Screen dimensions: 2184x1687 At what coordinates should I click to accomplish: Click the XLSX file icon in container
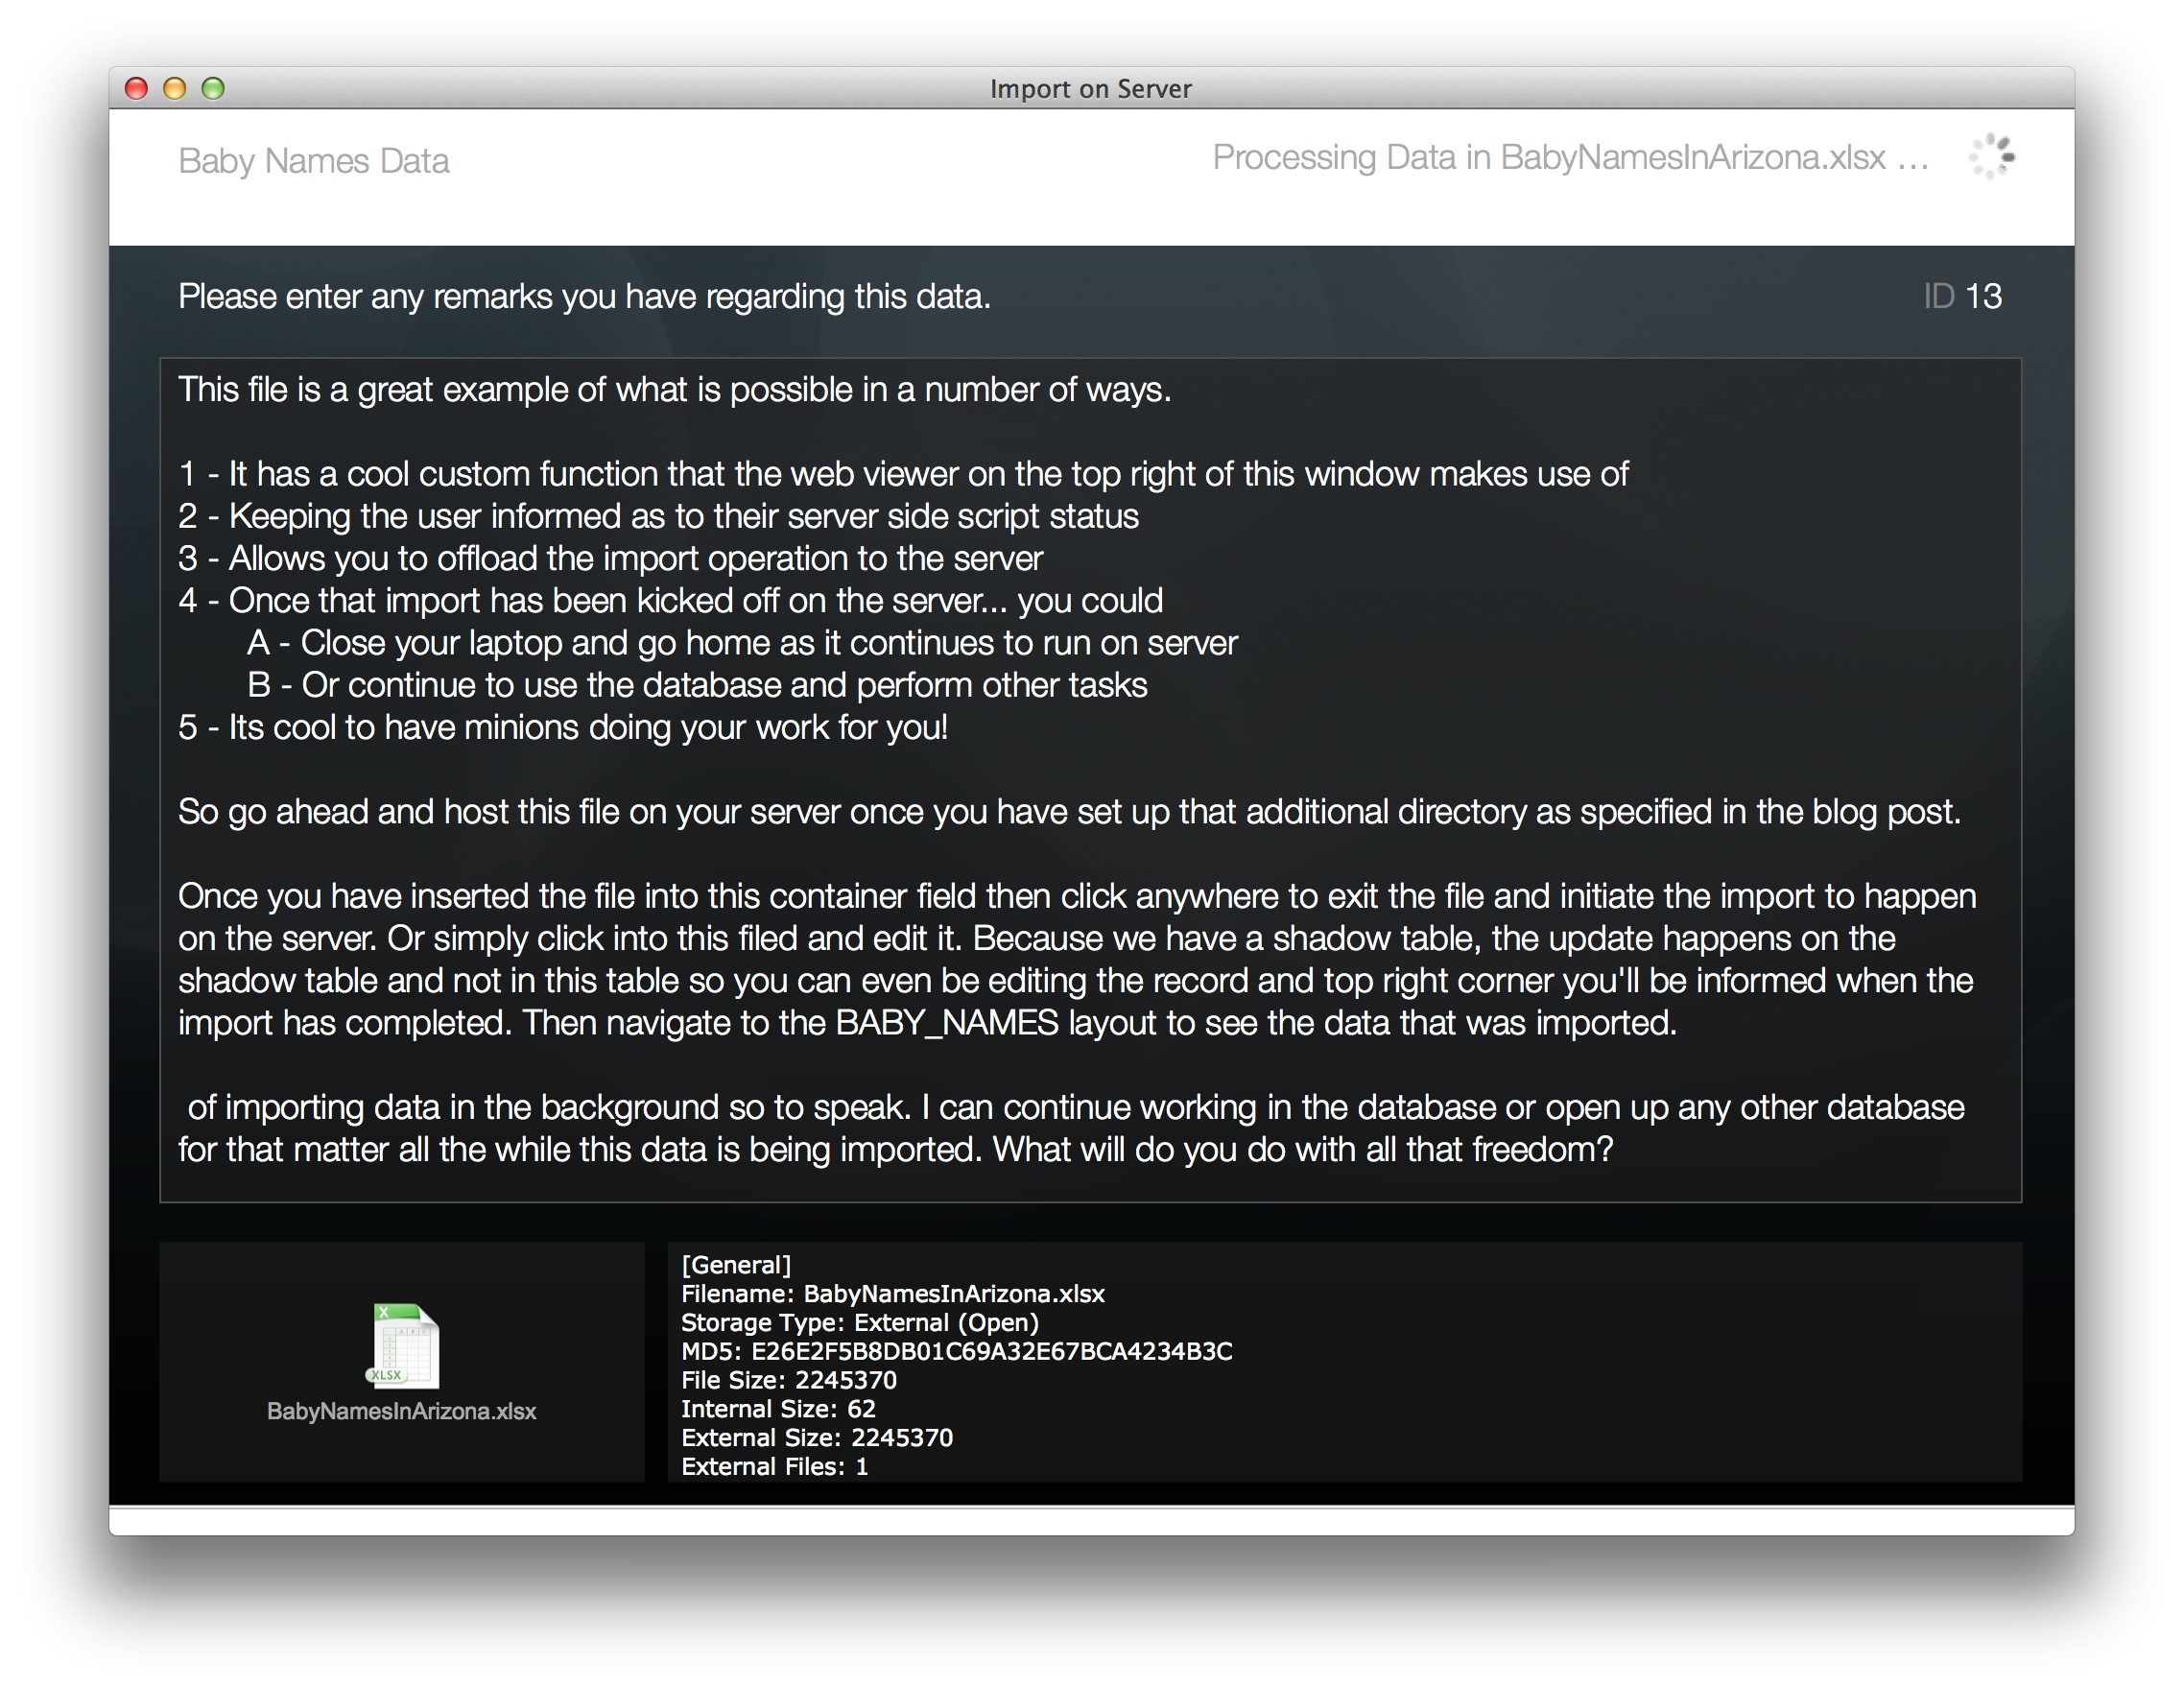(x=403, y=1346)
